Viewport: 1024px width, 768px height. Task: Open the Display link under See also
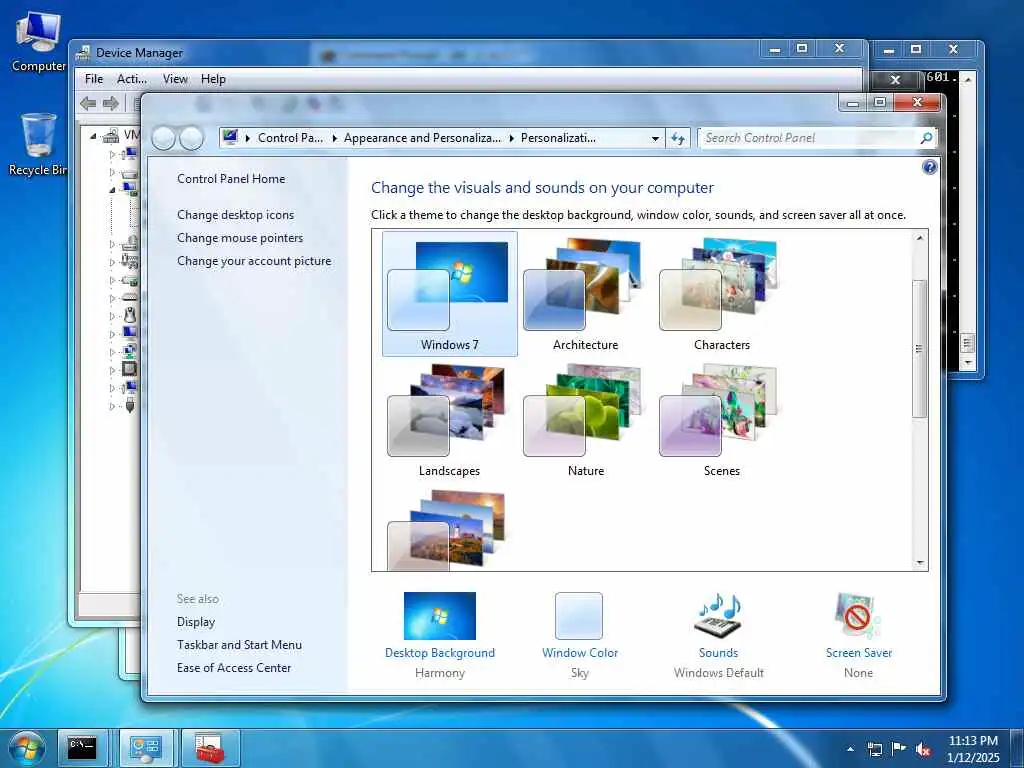click(x=195, y=622)
